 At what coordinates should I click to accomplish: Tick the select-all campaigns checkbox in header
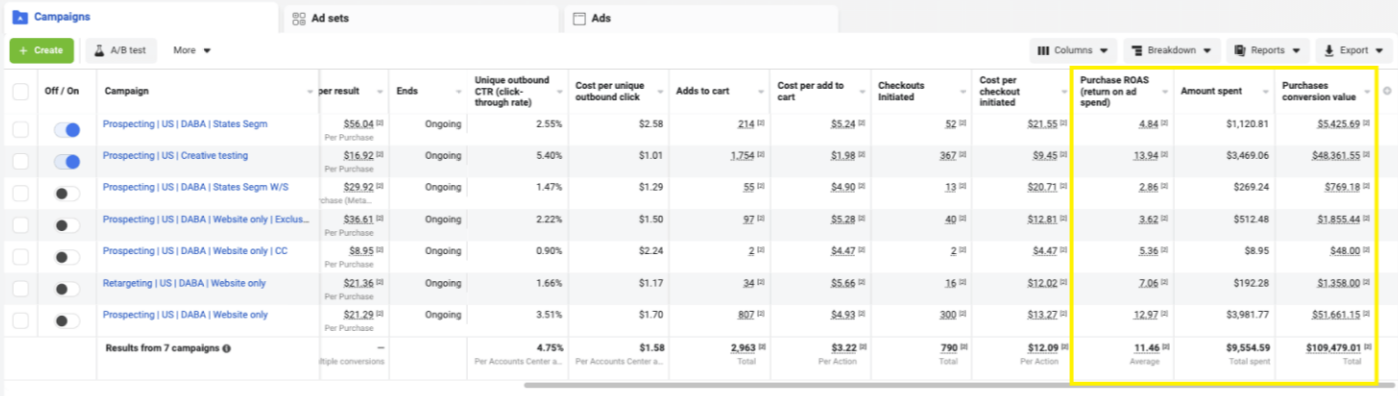(20, 92)
